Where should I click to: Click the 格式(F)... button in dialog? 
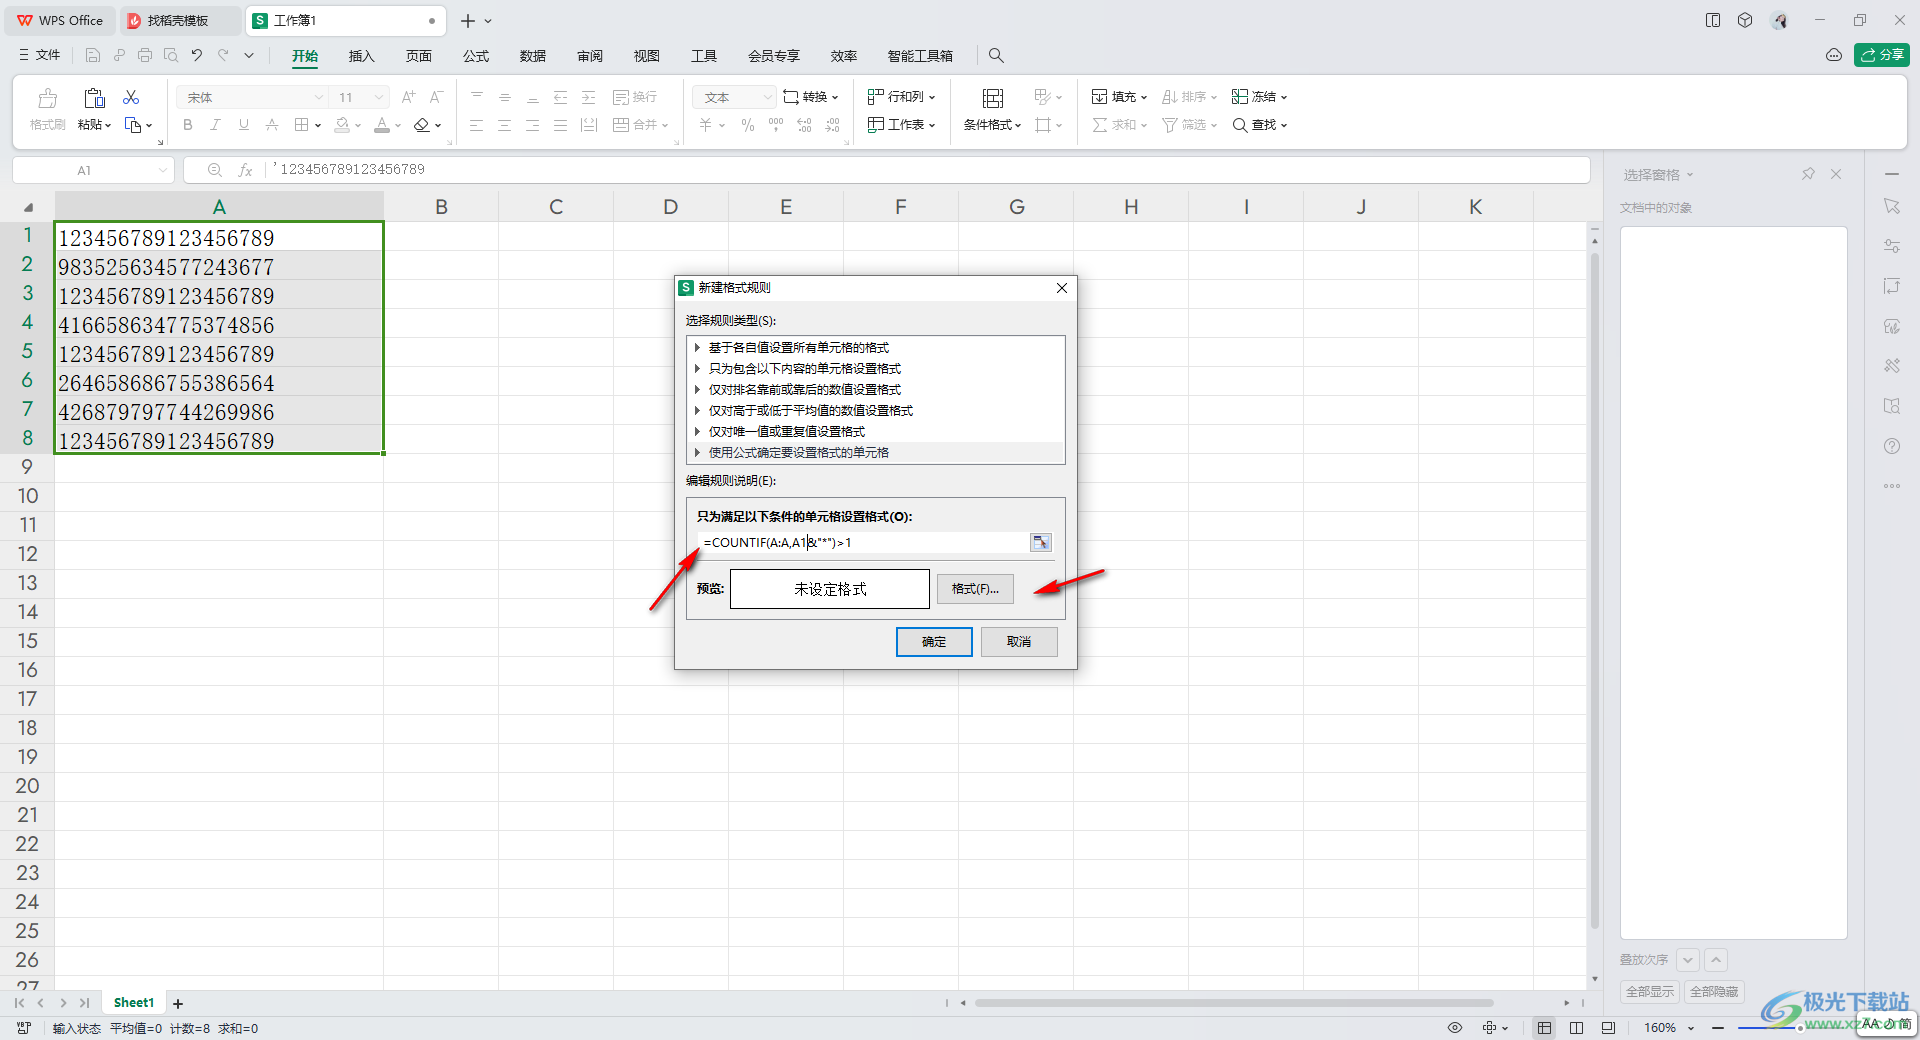pos(975,589)
